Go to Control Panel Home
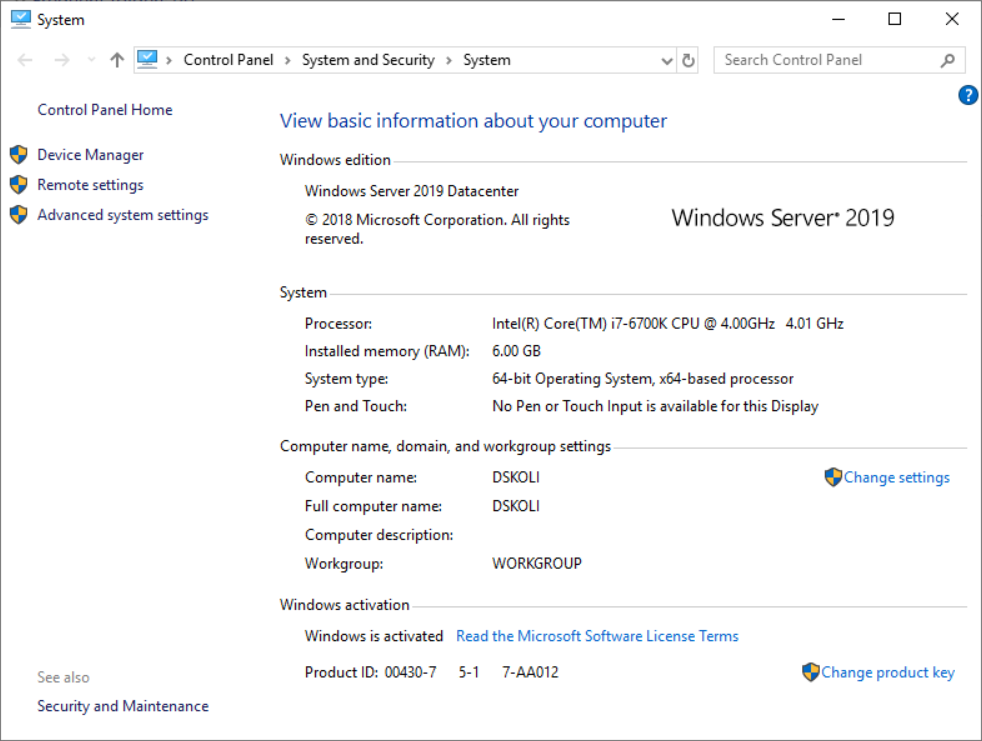The height and width of the screenshot is (741, 982). coord(105,110)
